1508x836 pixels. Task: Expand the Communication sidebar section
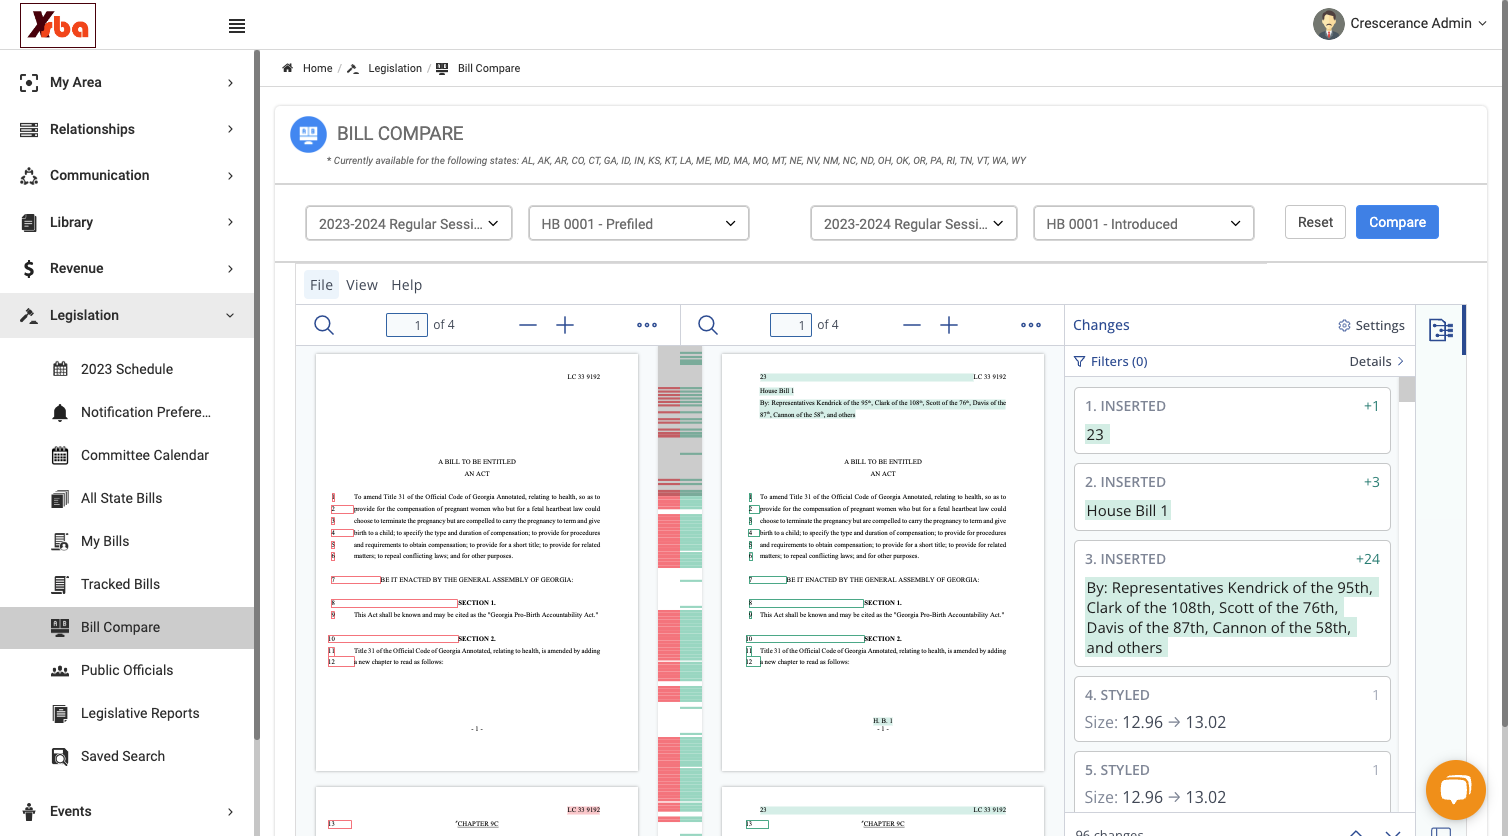pos(127,176)
